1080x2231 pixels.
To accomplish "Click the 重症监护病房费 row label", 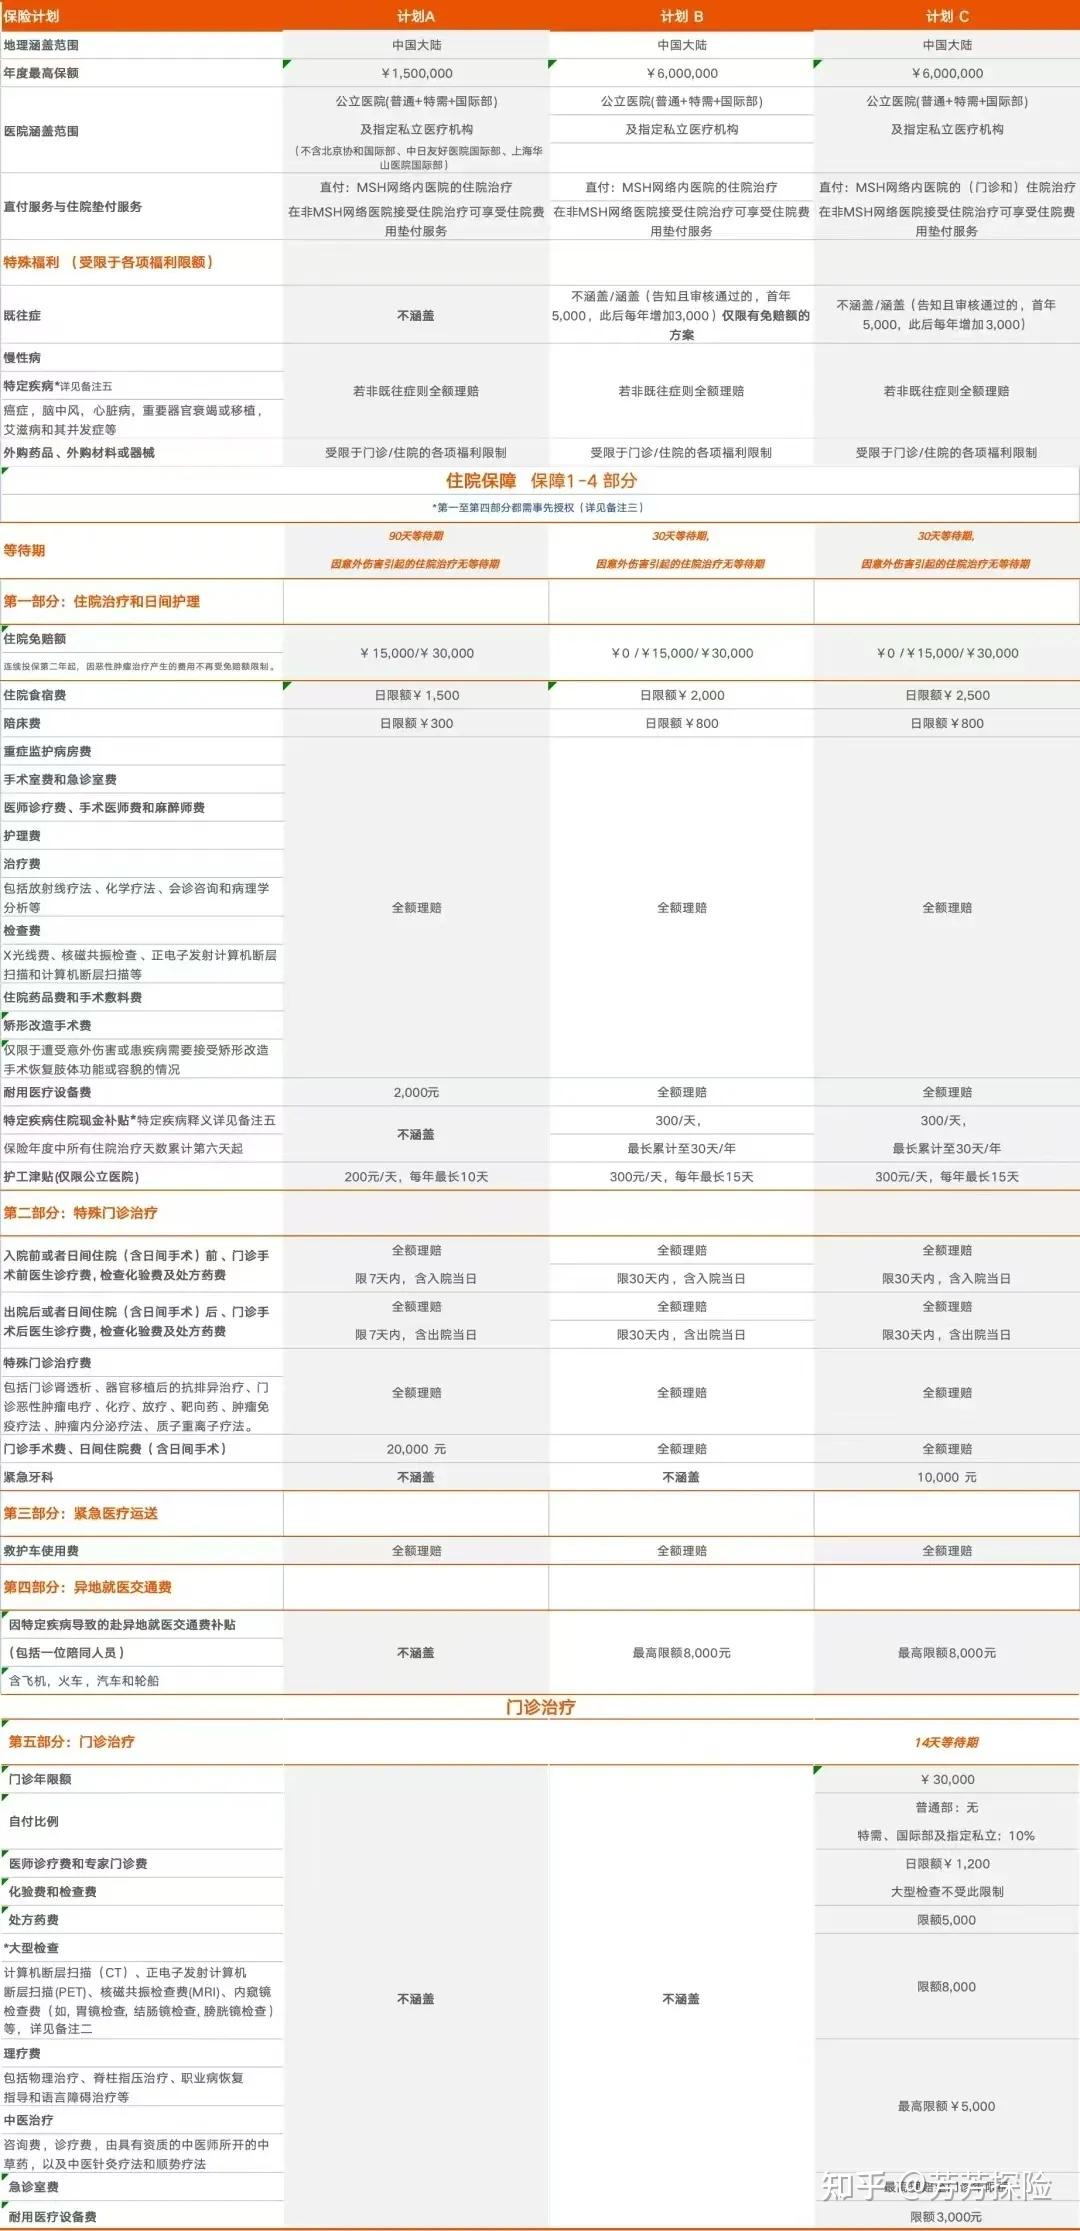I will click(x=48, y=751).
